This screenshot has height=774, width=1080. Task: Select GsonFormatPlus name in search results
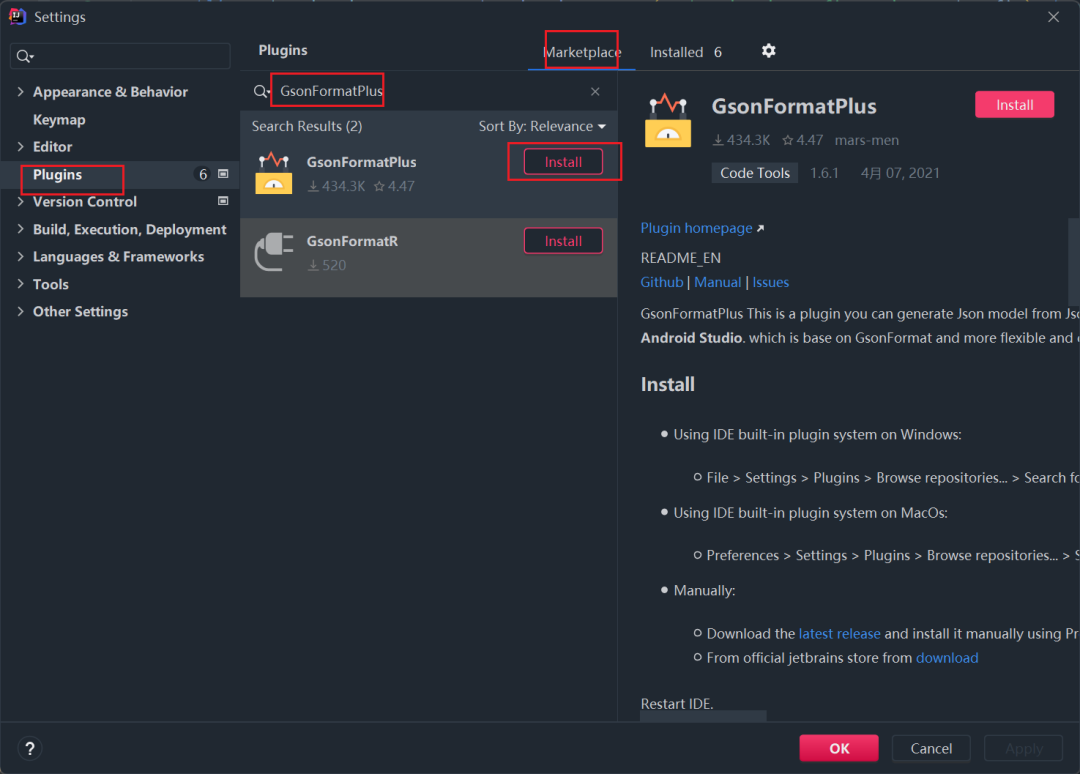[362, 162]
